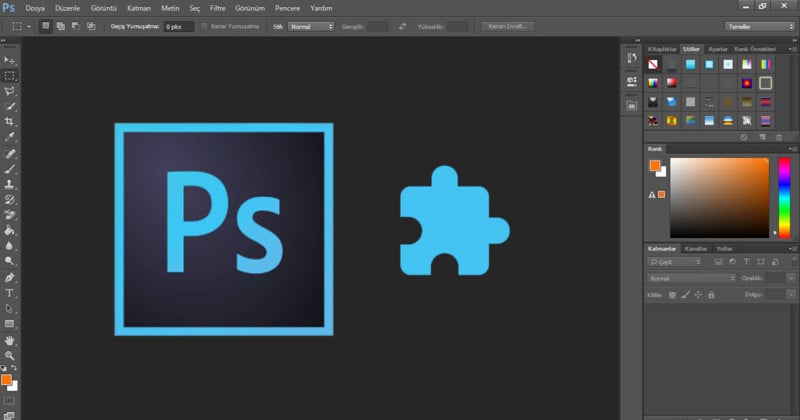
Task: Open the layer blending mode Normal dropdown
Action: (691, 278)
